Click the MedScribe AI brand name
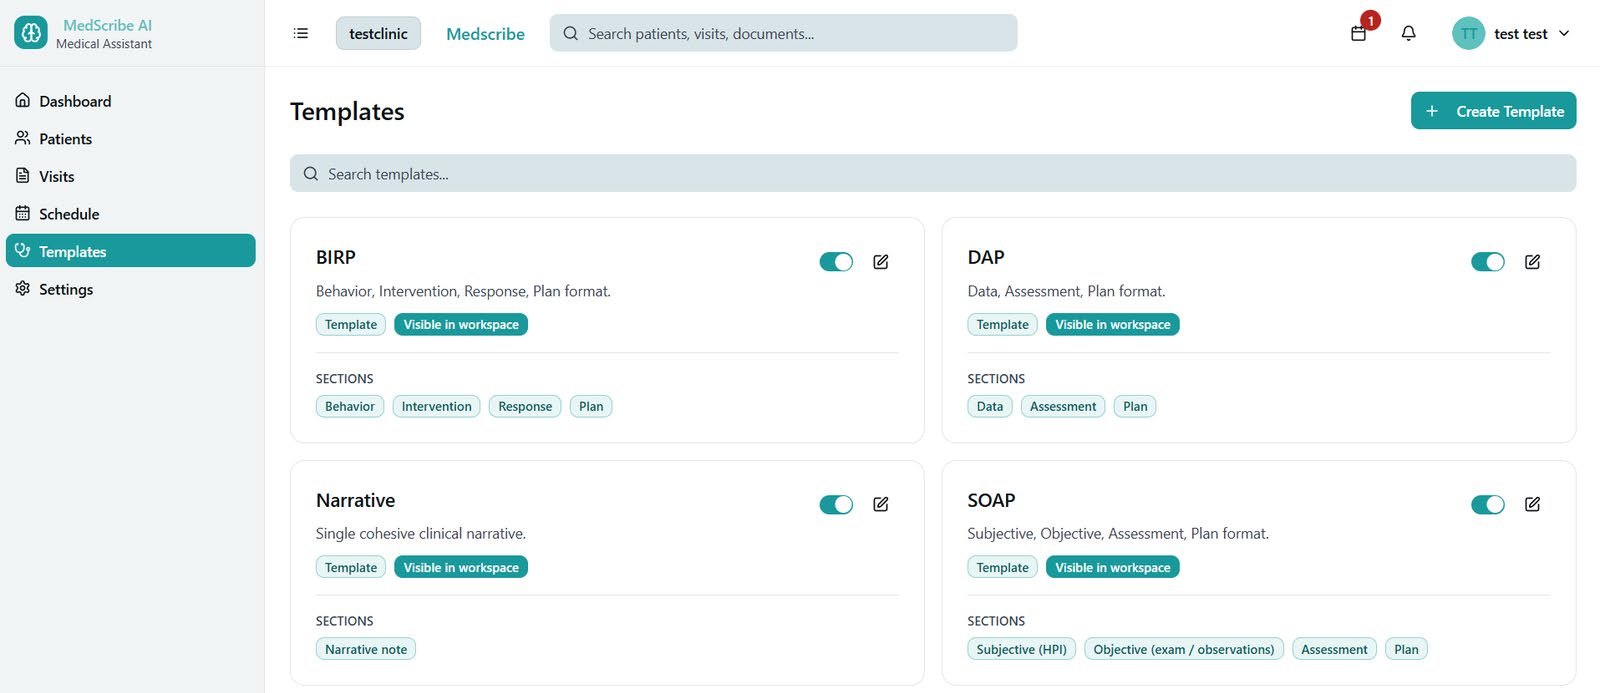This screenshot has width=1600, height=693. tap(107, 25)
